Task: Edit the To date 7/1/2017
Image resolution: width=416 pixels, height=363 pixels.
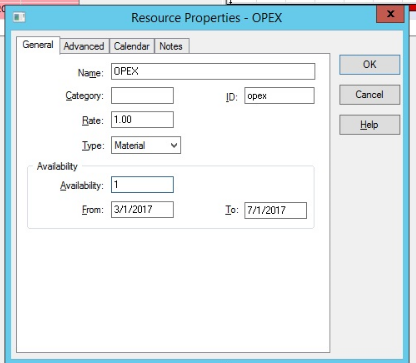Action: [275, 210]
